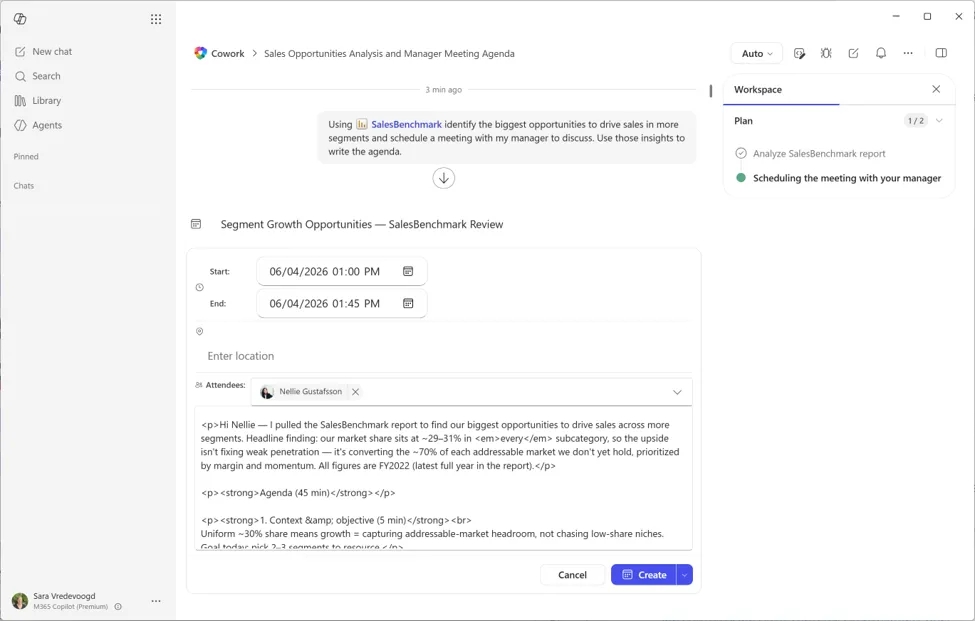The width and height of the screenshot is (975, 621).
Task: Select the Analyze SalesBenchmark report step
Action: tap(820, 154)
